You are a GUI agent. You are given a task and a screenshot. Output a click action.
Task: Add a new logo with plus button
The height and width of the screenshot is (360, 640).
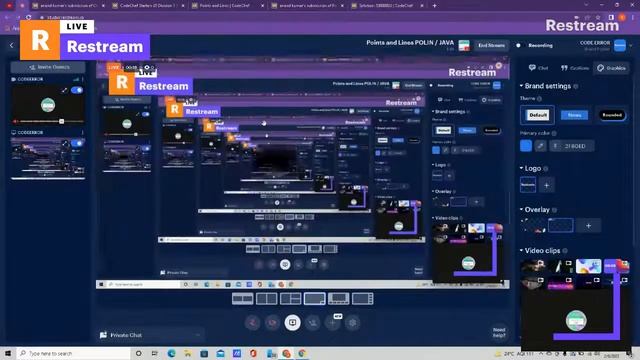click(547, 185)
